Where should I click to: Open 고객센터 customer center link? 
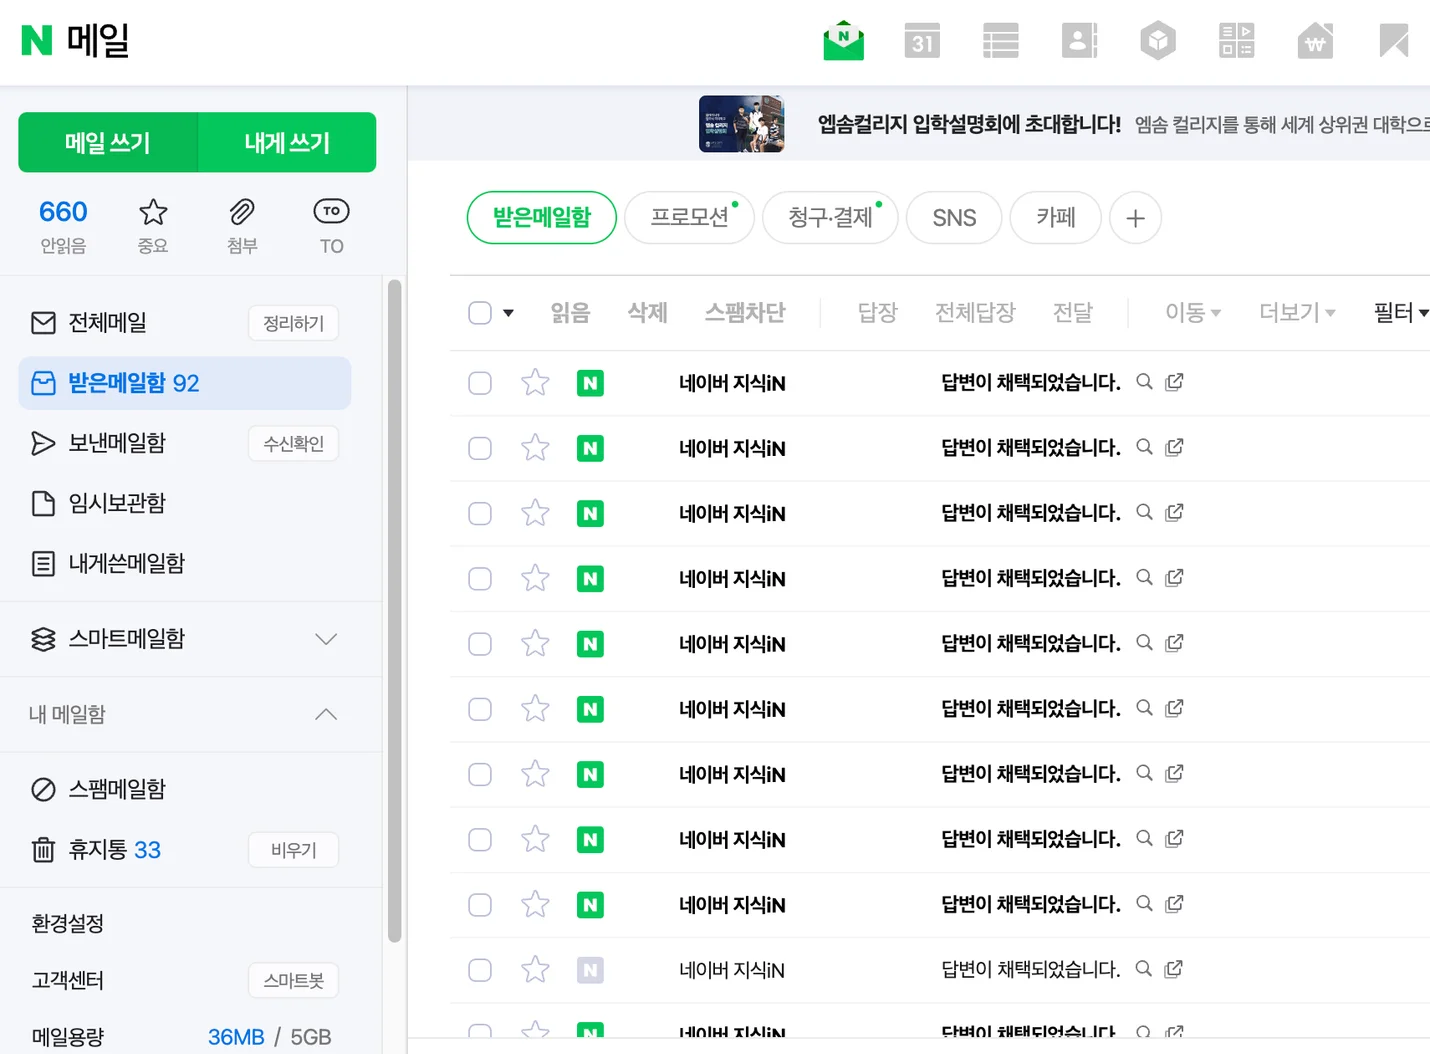(68, 980)
